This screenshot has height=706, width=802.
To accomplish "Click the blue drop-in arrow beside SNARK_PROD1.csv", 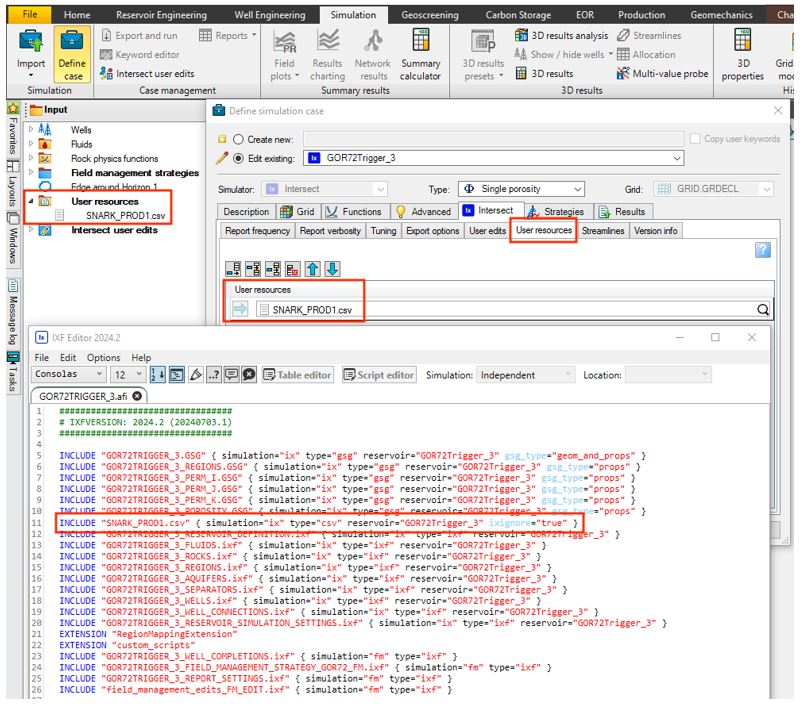I will (x=240, y=309).
